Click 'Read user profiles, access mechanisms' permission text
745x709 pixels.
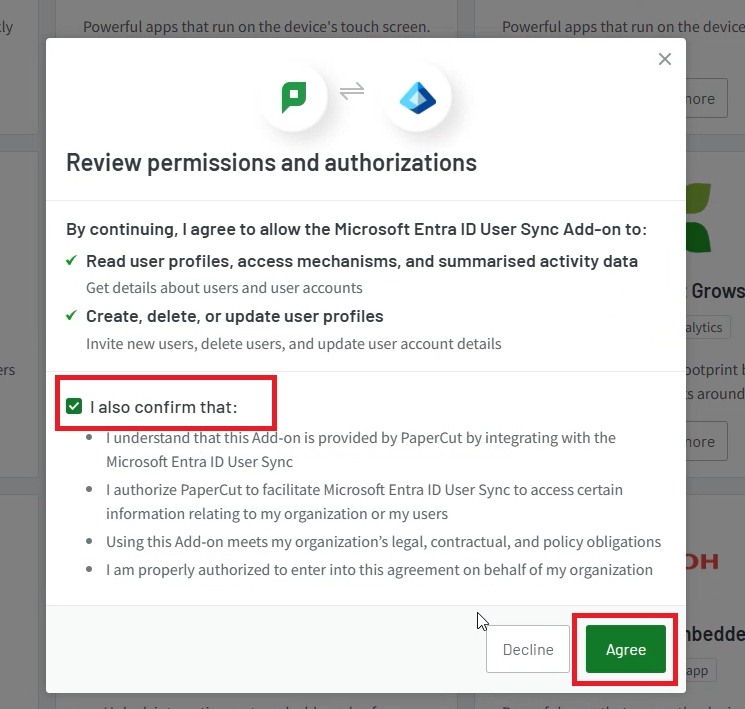pos(362,261)
